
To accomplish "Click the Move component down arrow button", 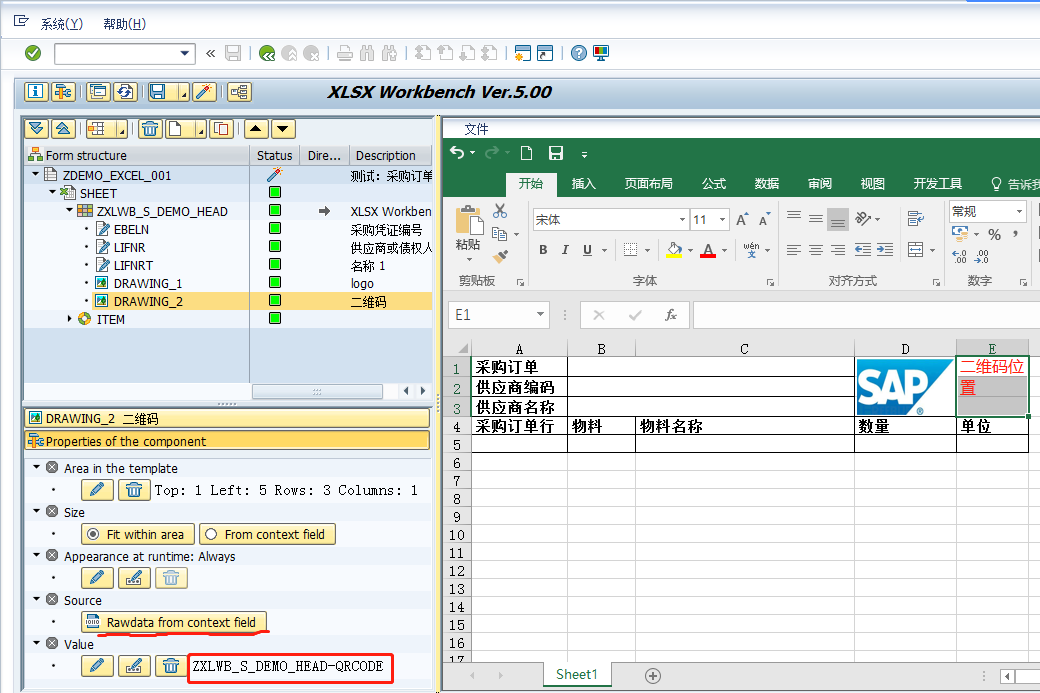I will click(283, 129).
